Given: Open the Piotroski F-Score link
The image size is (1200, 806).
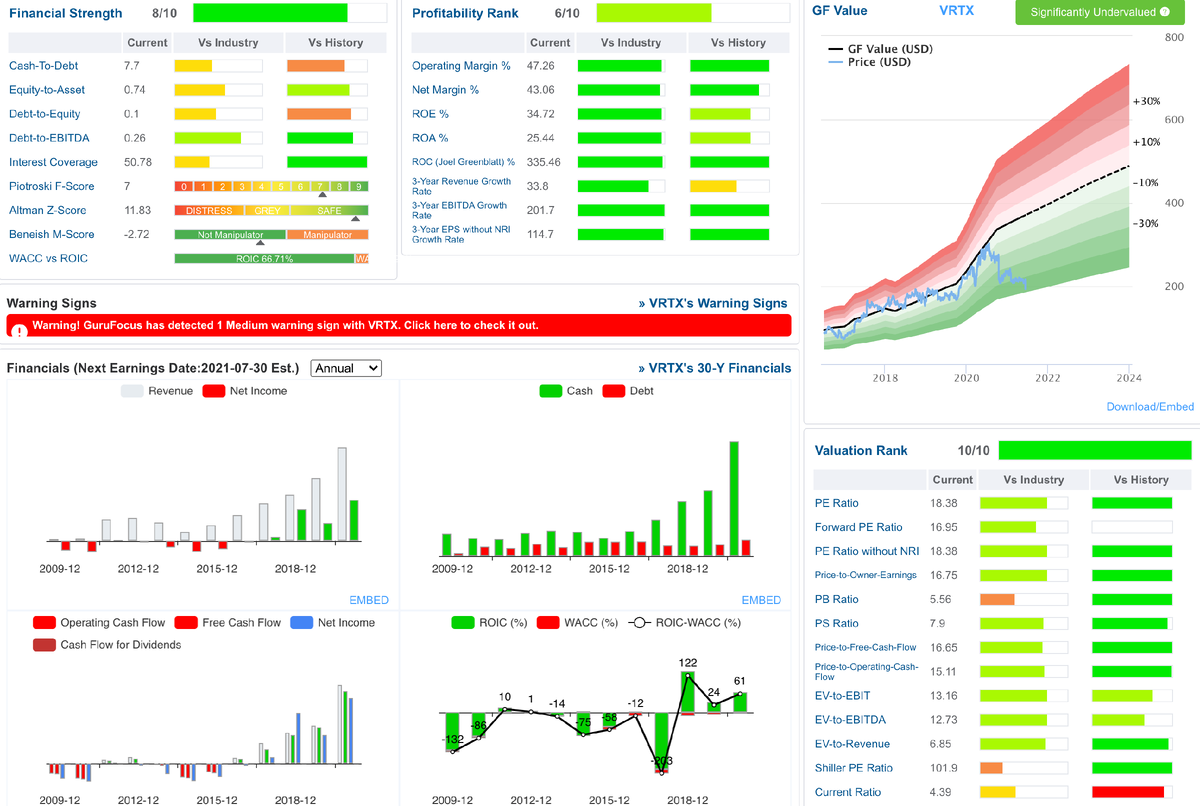Looking at the screenshot, I should click(x=51, y=186).
